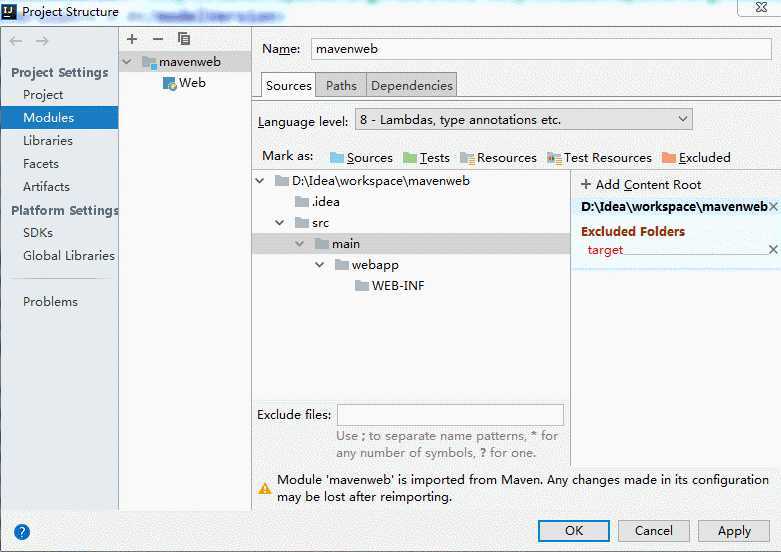Close the Project Structure dialog
781x552 pixels.
761,7
